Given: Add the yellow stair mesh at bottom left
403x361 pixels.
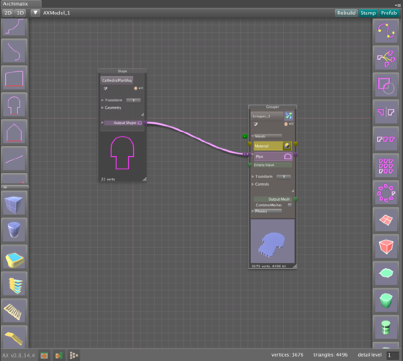Looking at the screenshot, I should pyautogui.click(x=15, y=337).
